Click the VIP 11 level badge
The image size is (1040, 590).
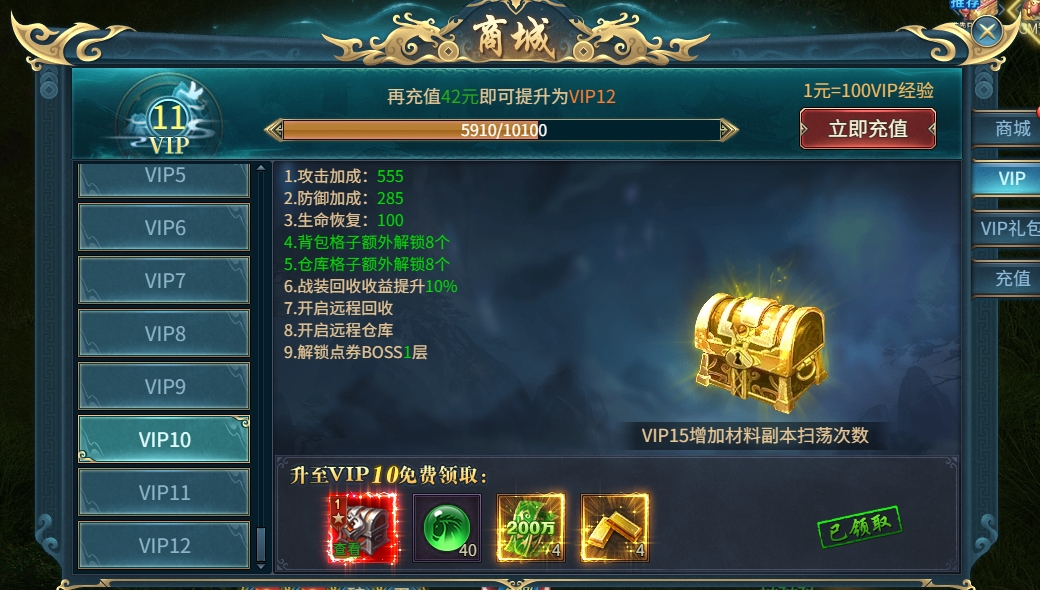(x=168, y=120)
